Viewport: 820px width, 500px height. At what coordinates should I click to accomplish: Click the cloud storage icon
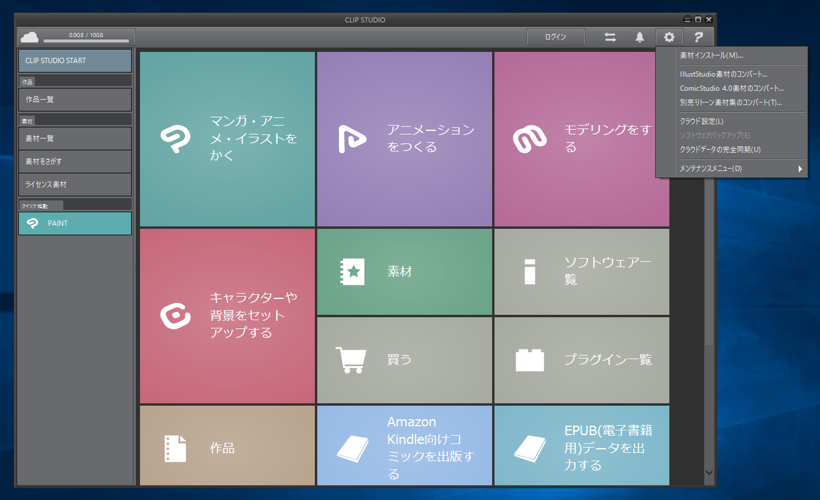click(x=29, y=37)
